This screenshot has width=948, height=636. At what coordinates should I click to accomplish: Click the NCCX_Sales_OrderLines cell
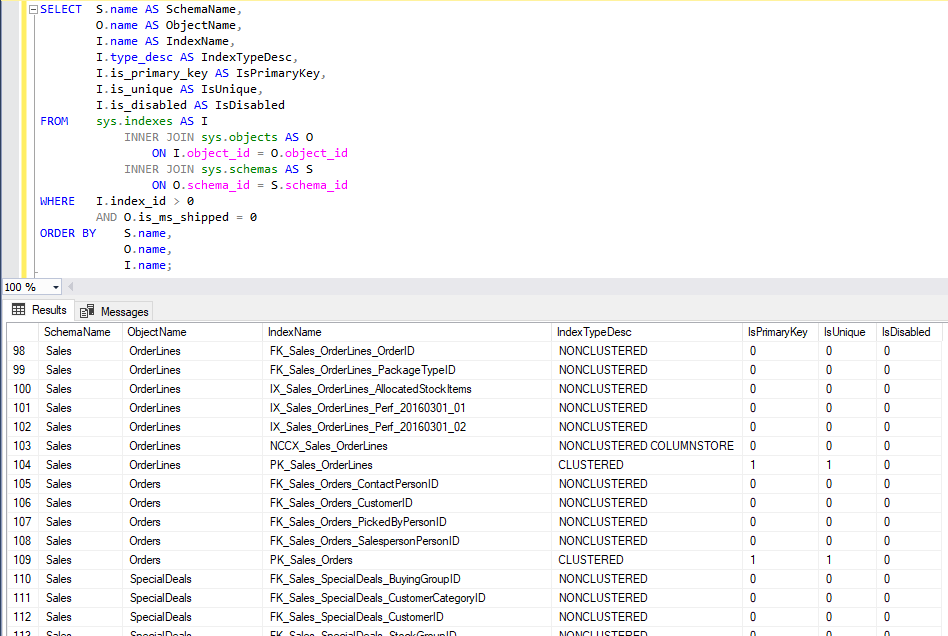(328, 446)
